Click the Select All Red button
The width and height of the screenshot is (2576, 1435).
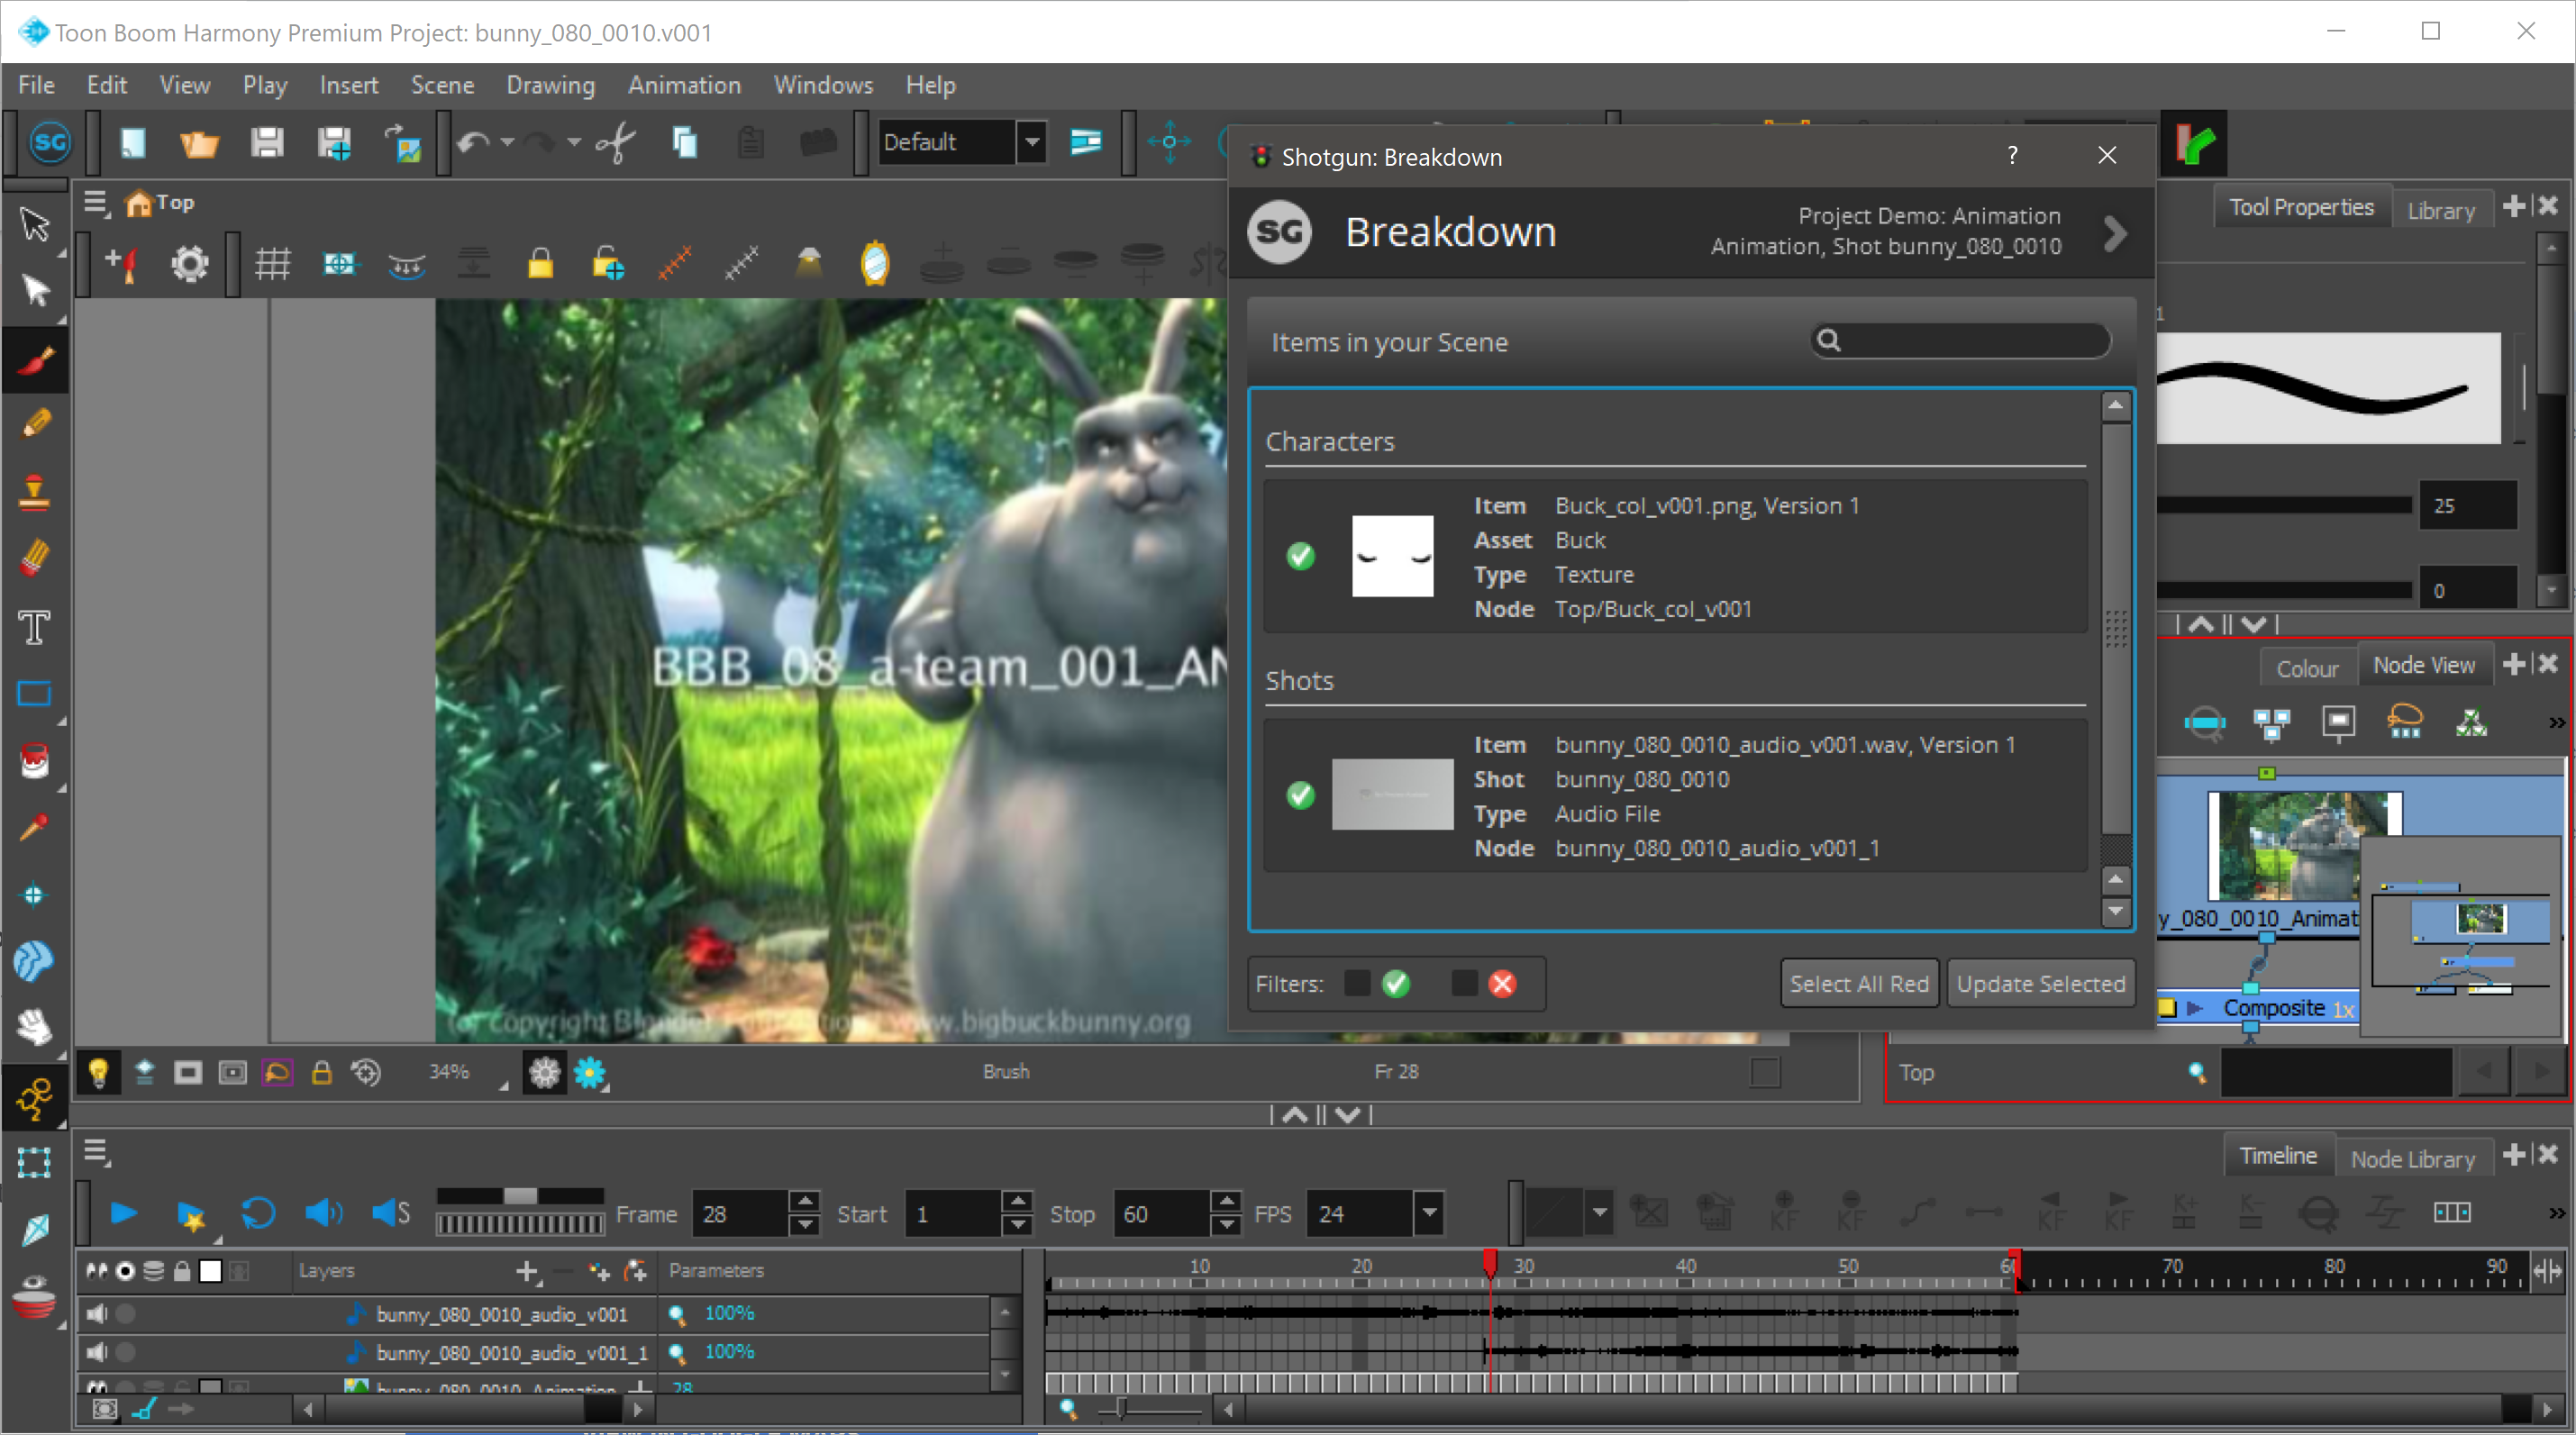pos(1859,983)
